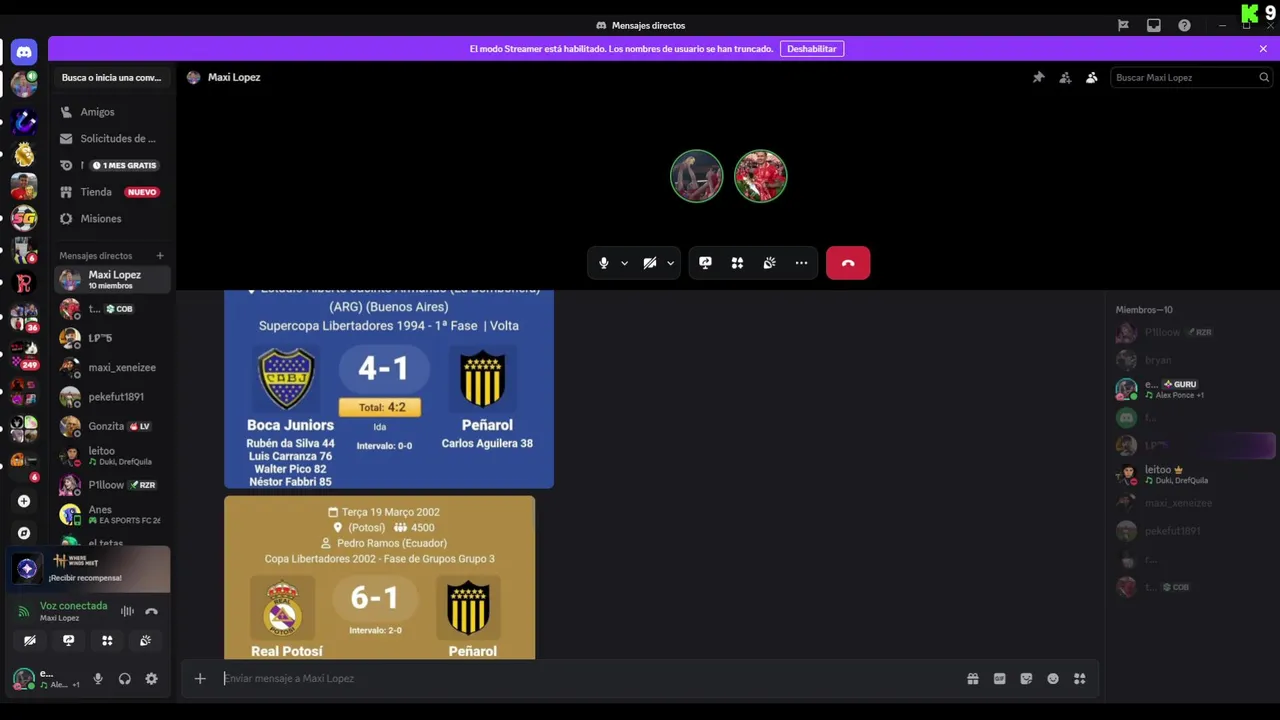Toggle camera in voice panel

pos(30,640)
